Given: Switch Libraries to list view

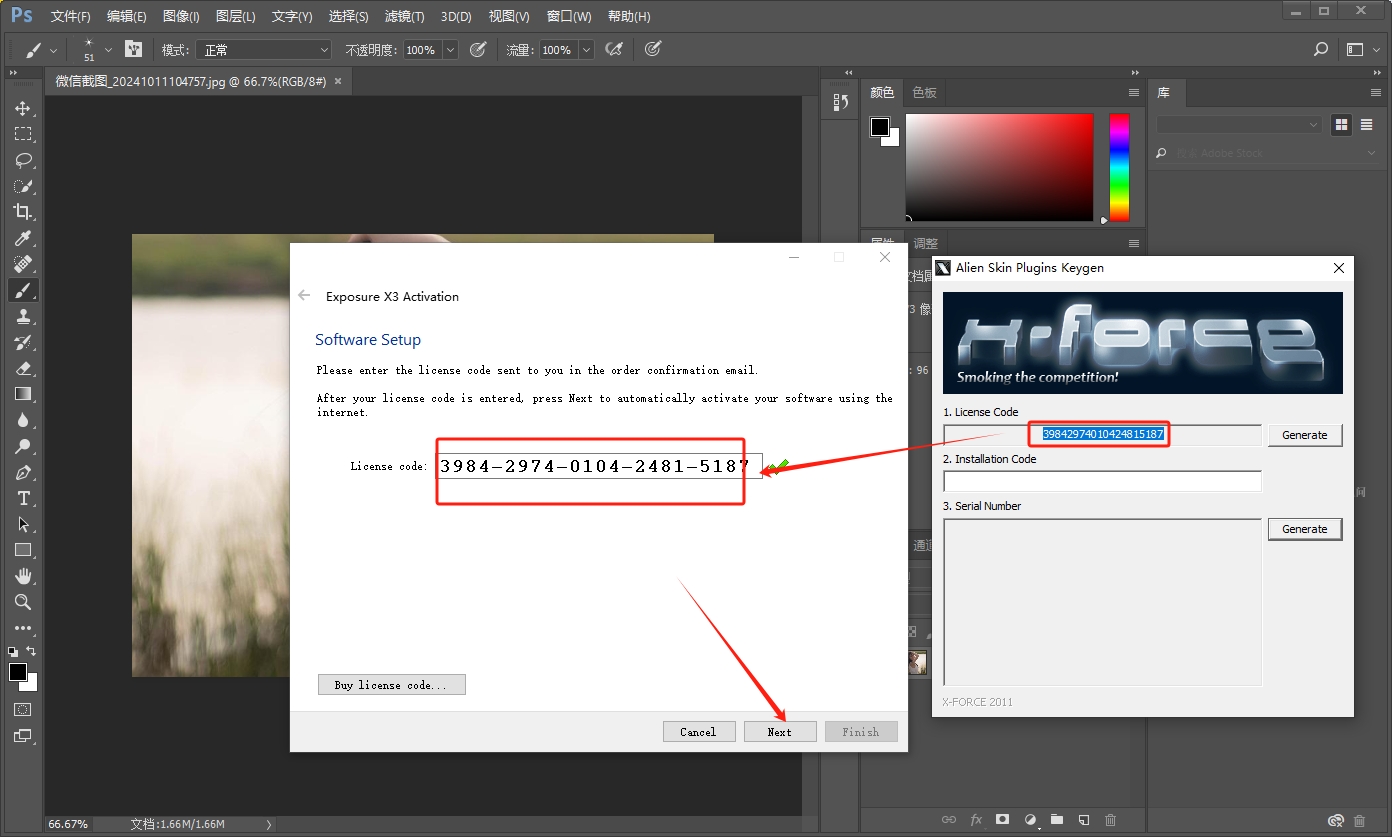Looking at the screenshot, I should 1366,125.
